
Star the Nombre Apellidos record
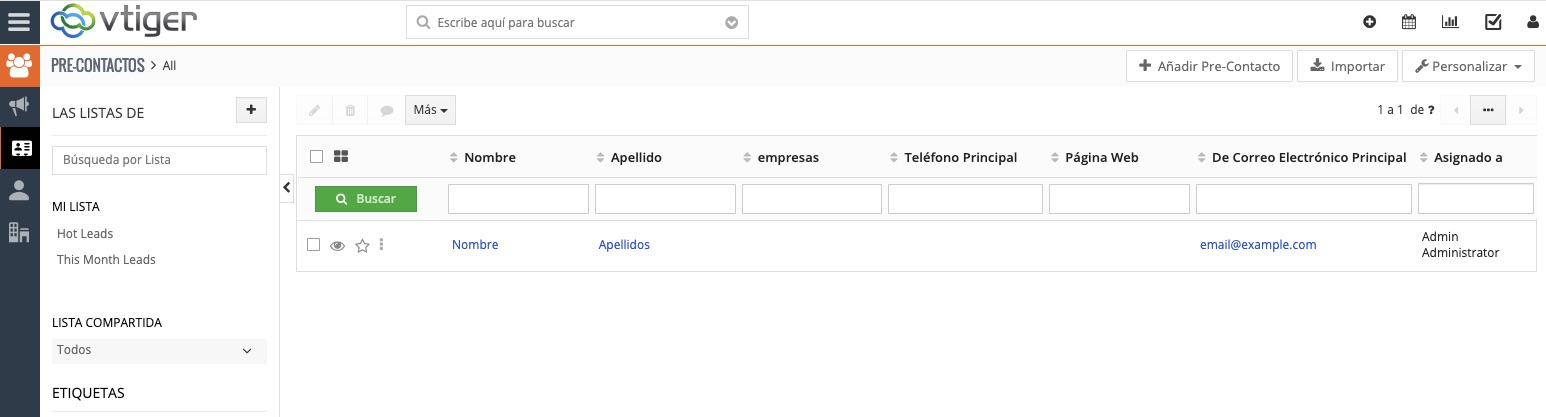pyautogui.click(x=362, y=246)
